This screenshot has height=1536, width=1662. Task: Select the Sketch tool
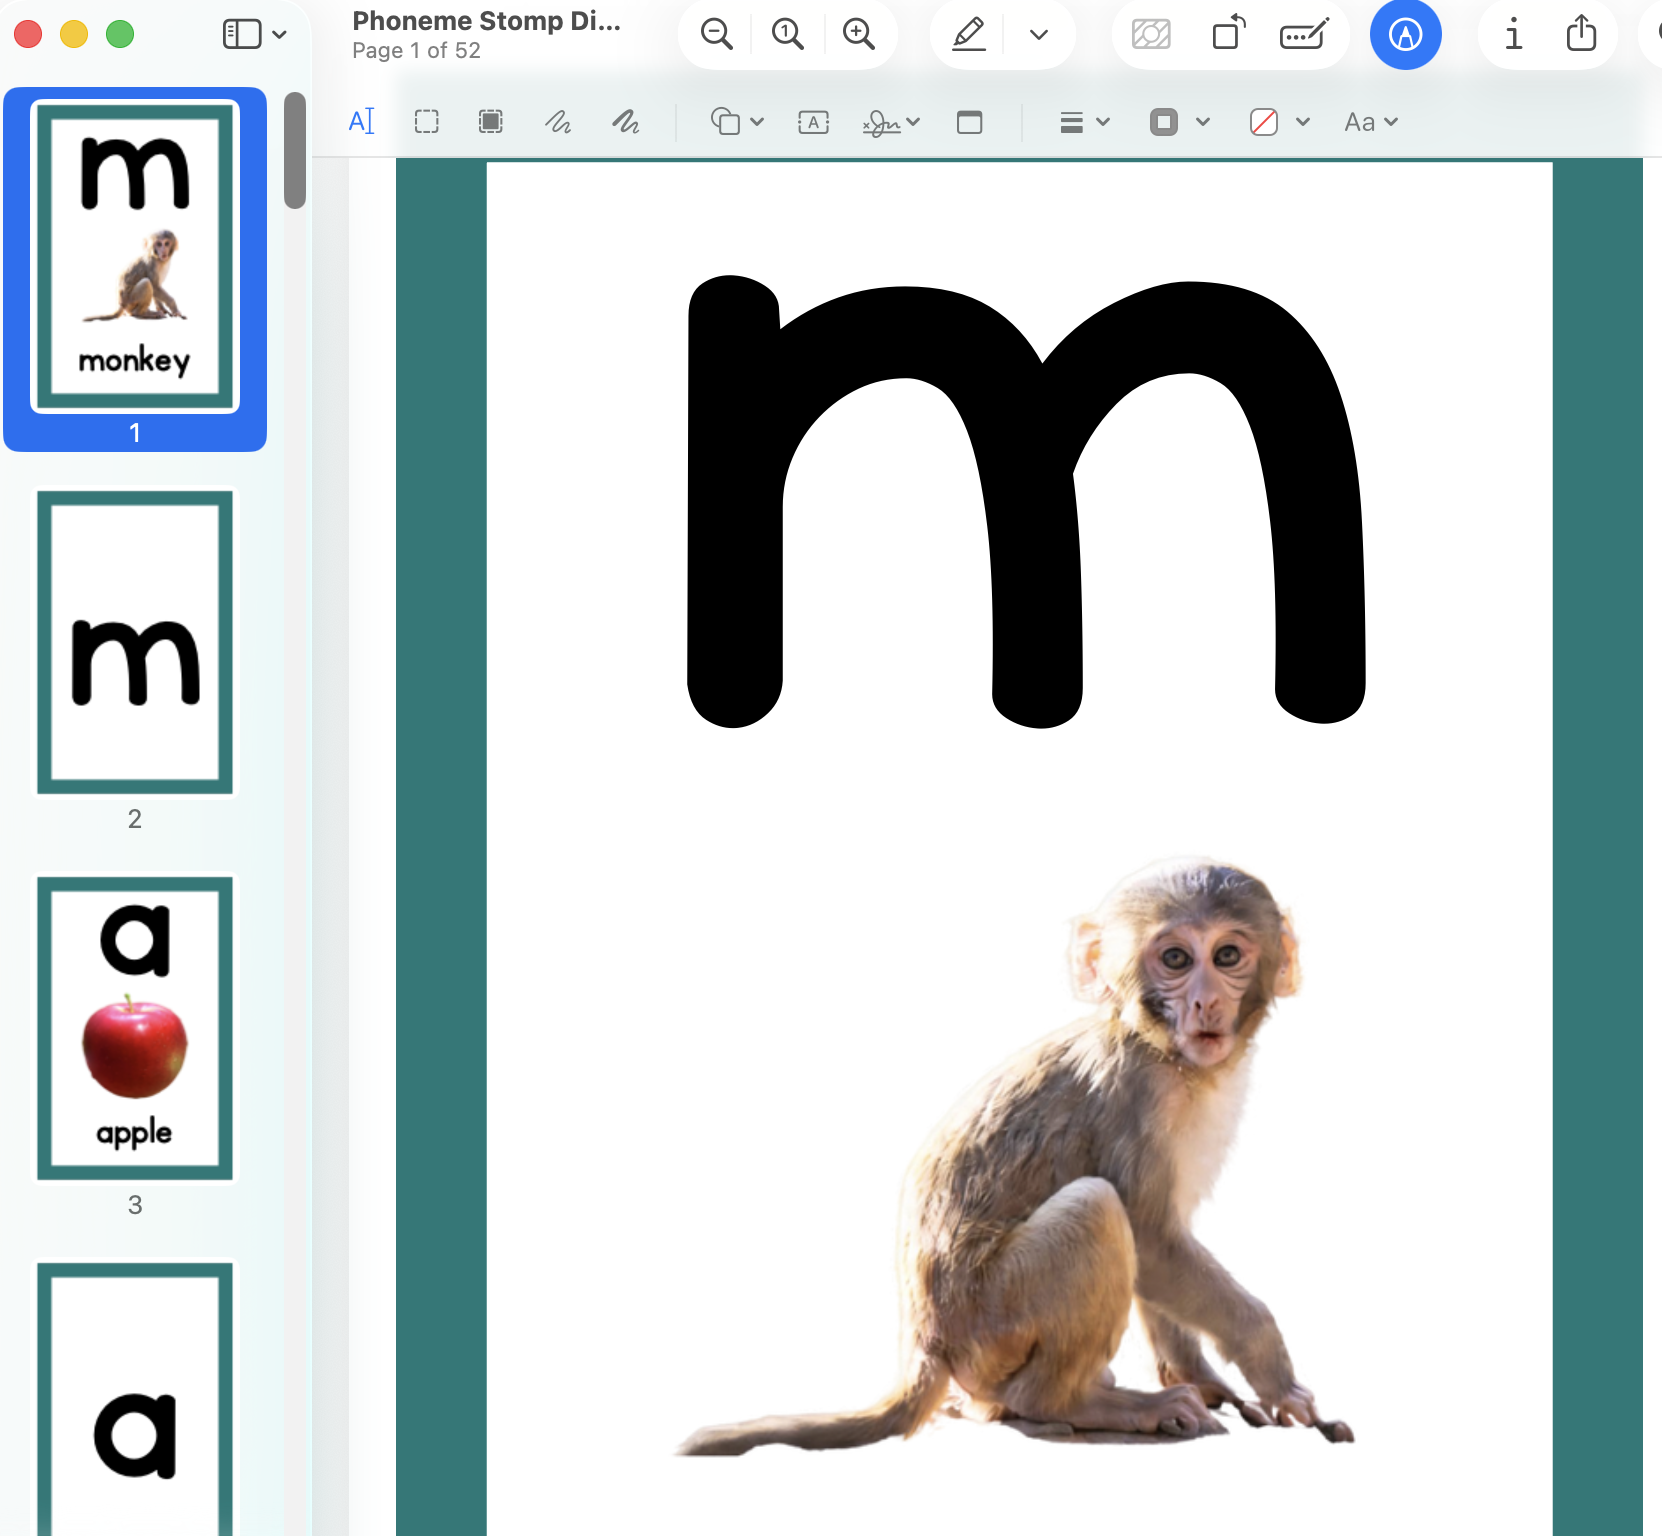558,122
